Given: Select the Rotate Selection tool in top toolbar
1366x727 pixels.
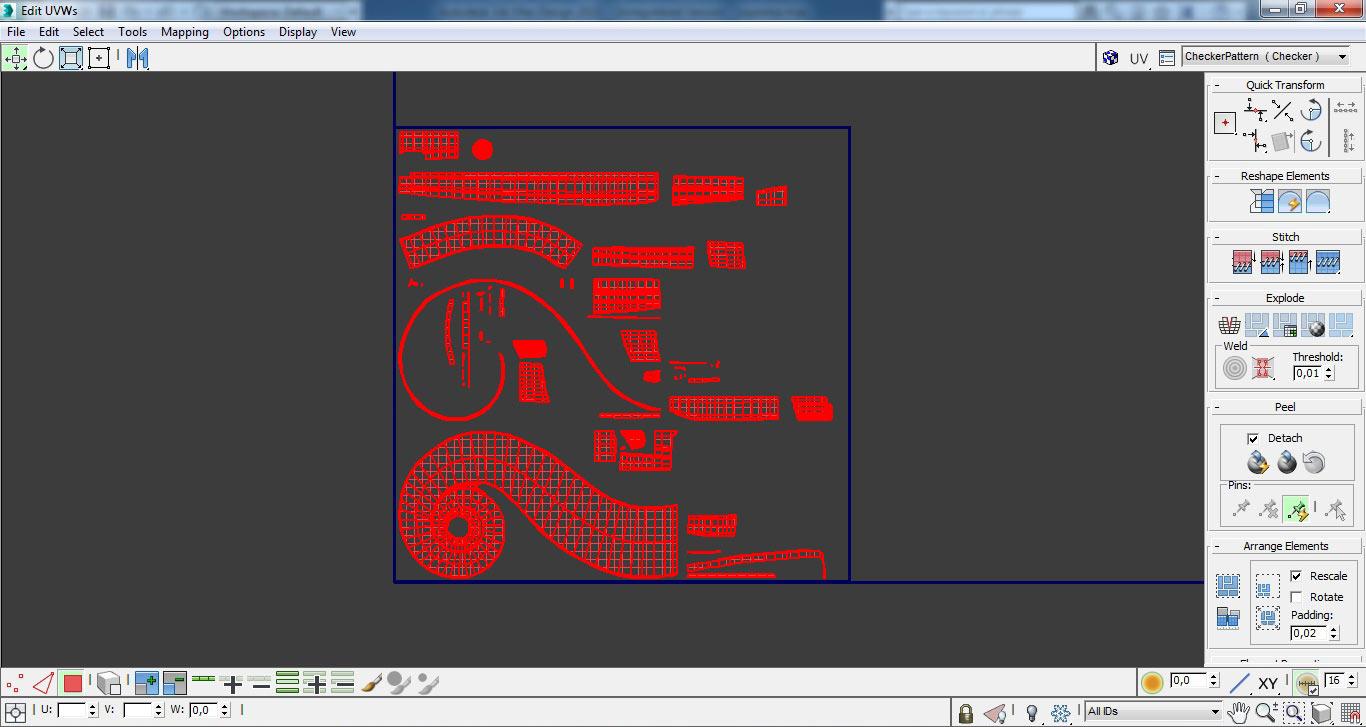Looking at the screenshot, I should (x=43, y=58).
